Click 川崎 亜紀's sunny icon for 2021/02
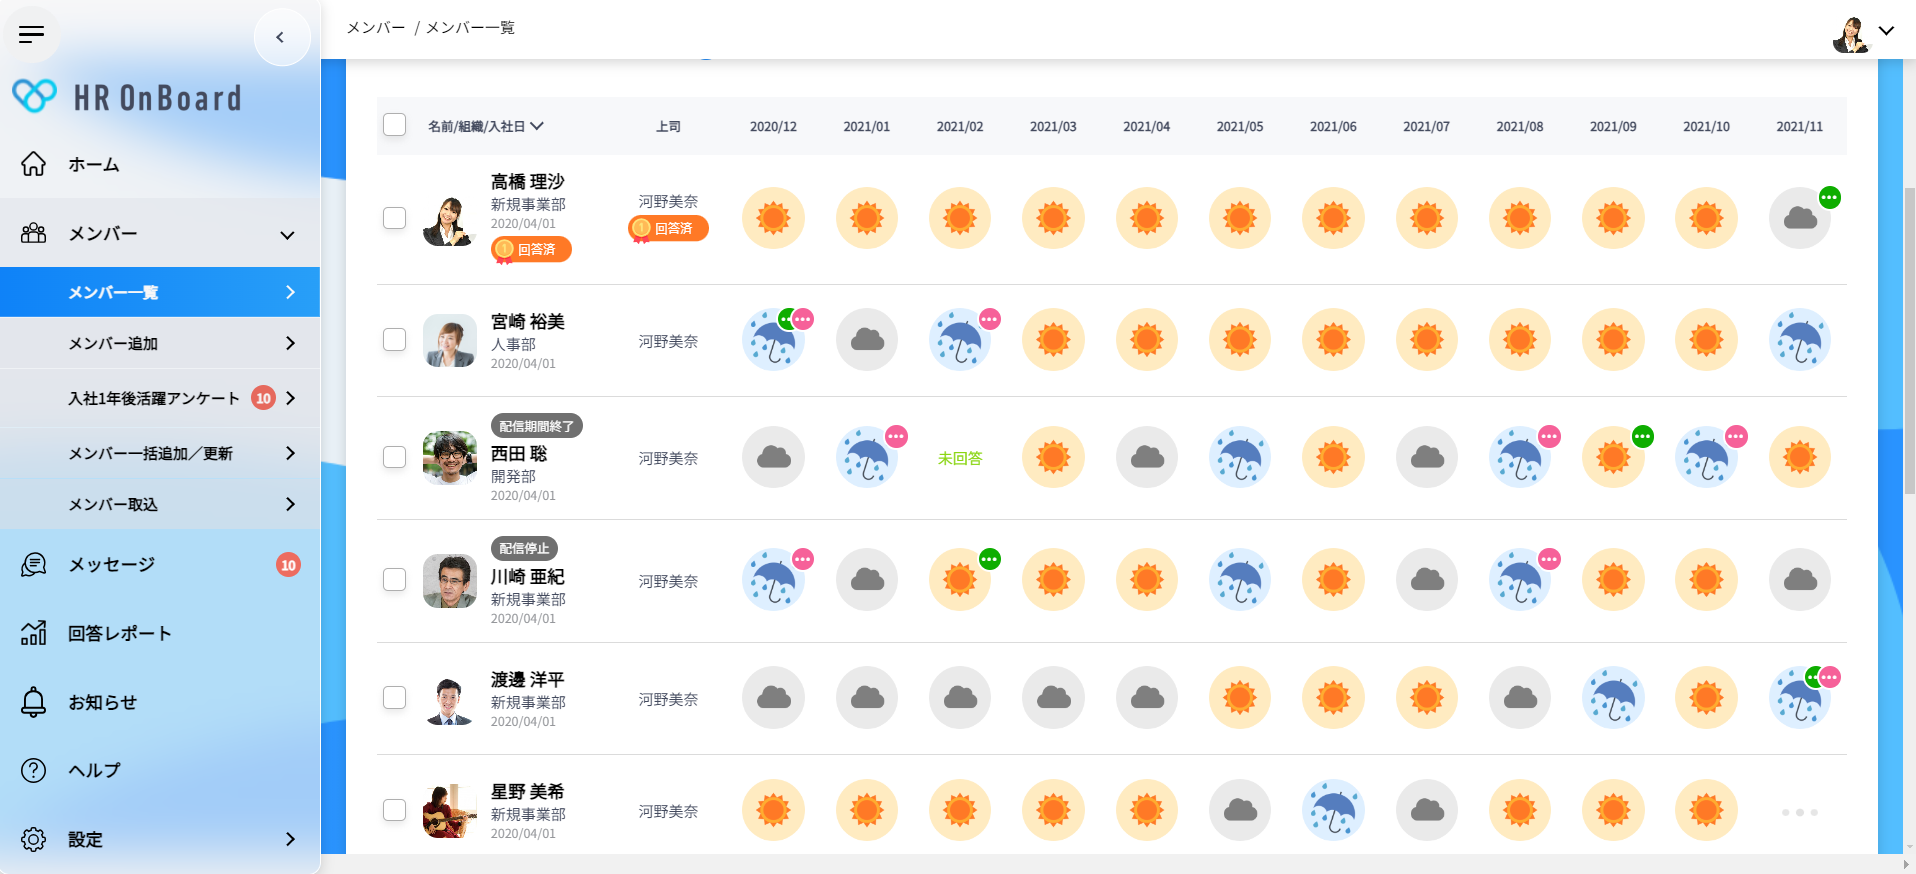Viewport: 1916px width, 874px height. pos(959,580)
